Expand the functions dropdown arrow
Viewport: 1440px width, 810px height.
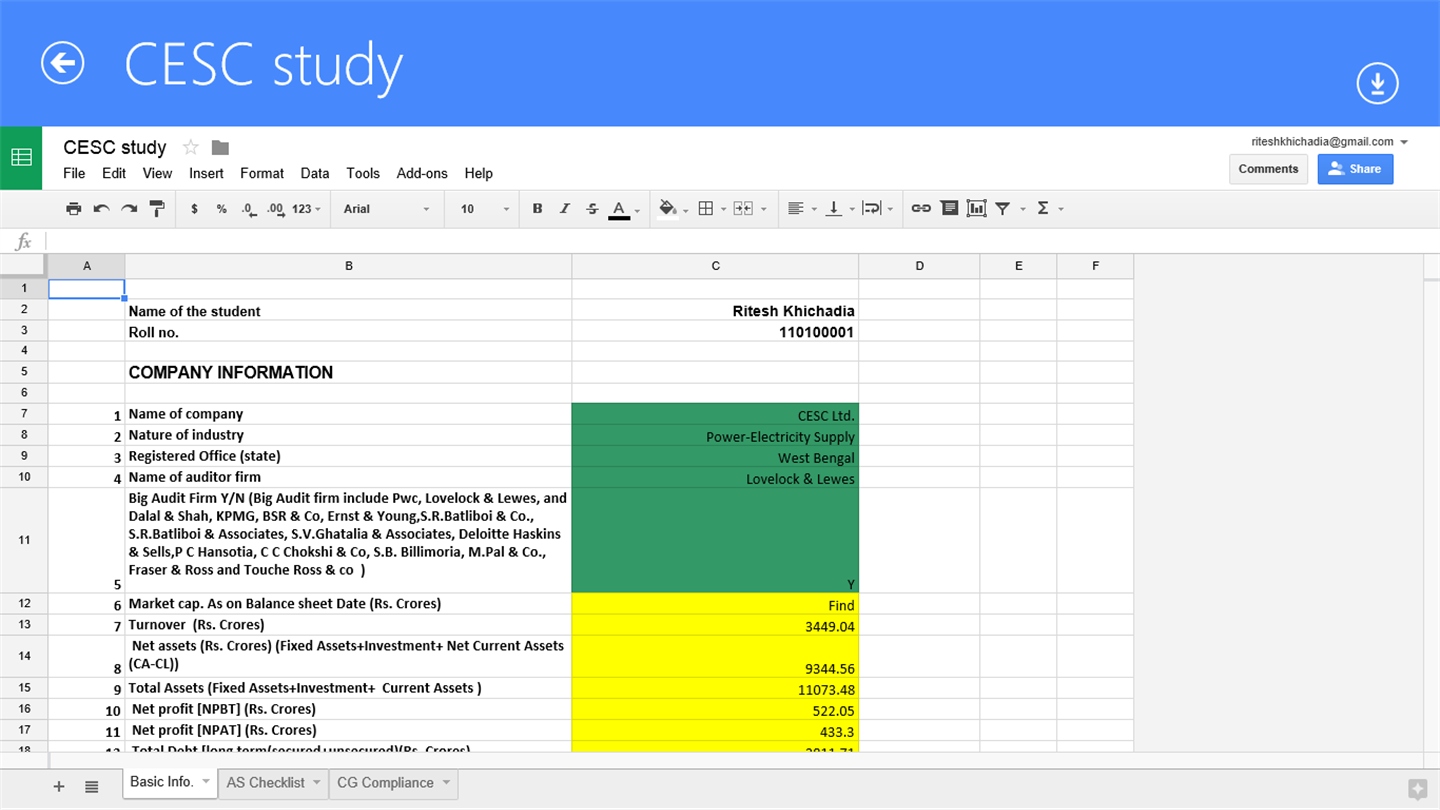1061,209
